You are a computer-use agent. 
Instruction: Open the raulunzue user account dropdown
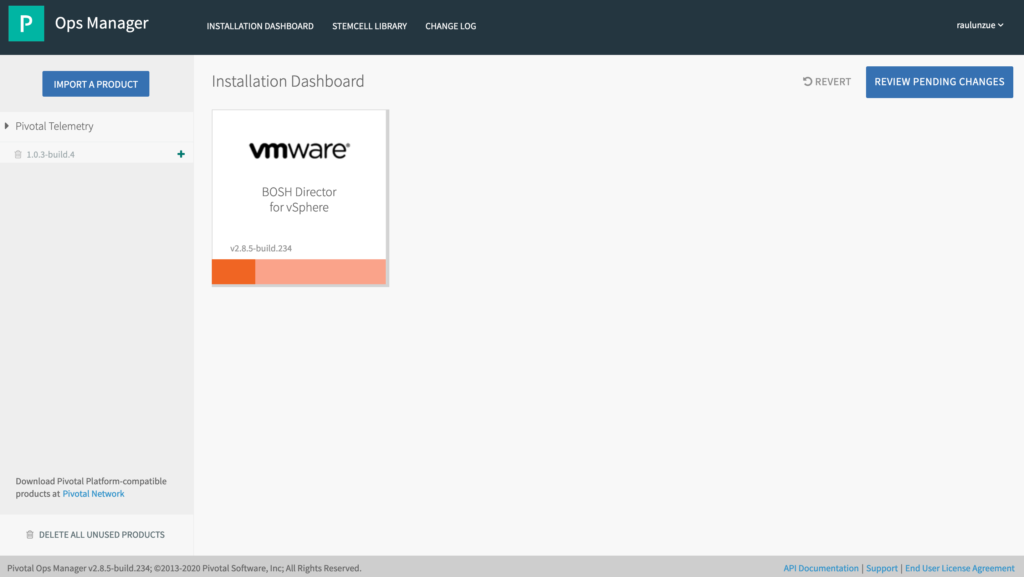coord(977,25)
